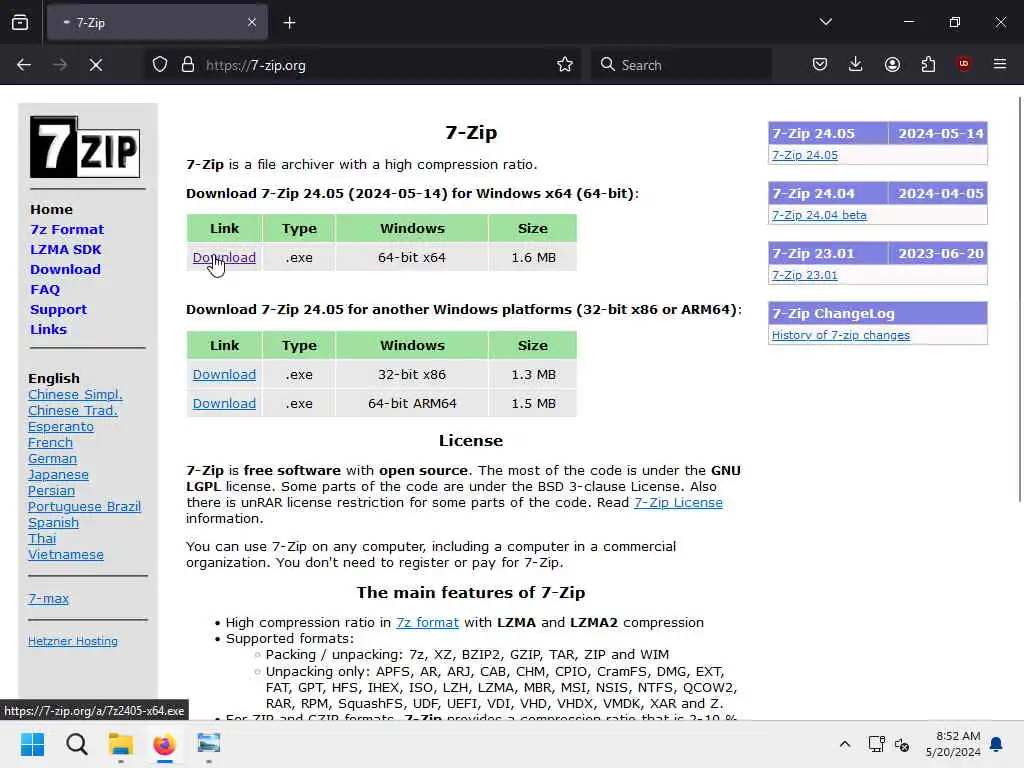This screenshot has width=1024, height=768.
Task: Switch language to French
Action: tap(50, 443)
